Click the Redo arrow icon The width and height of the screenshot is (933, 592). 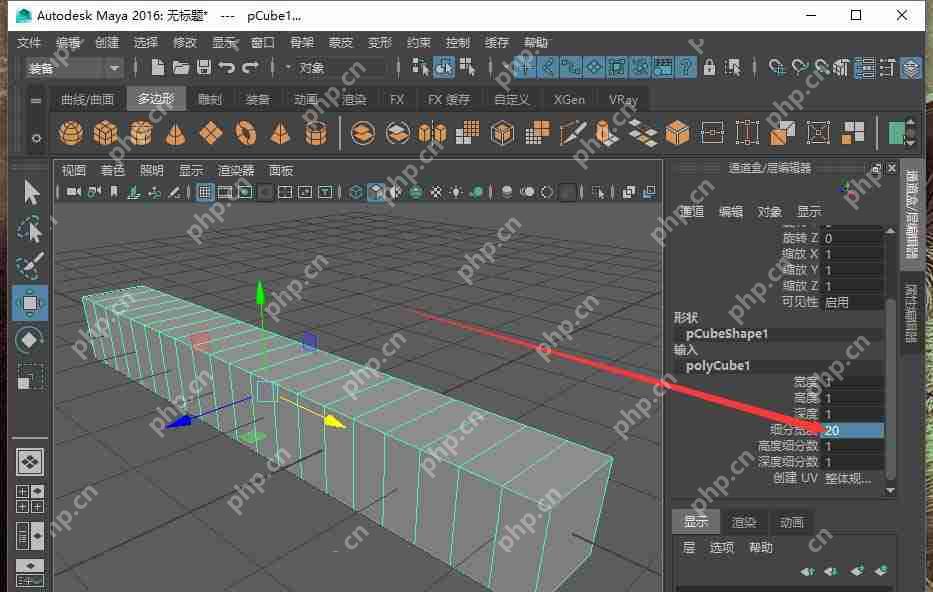[x=251, y=67]
